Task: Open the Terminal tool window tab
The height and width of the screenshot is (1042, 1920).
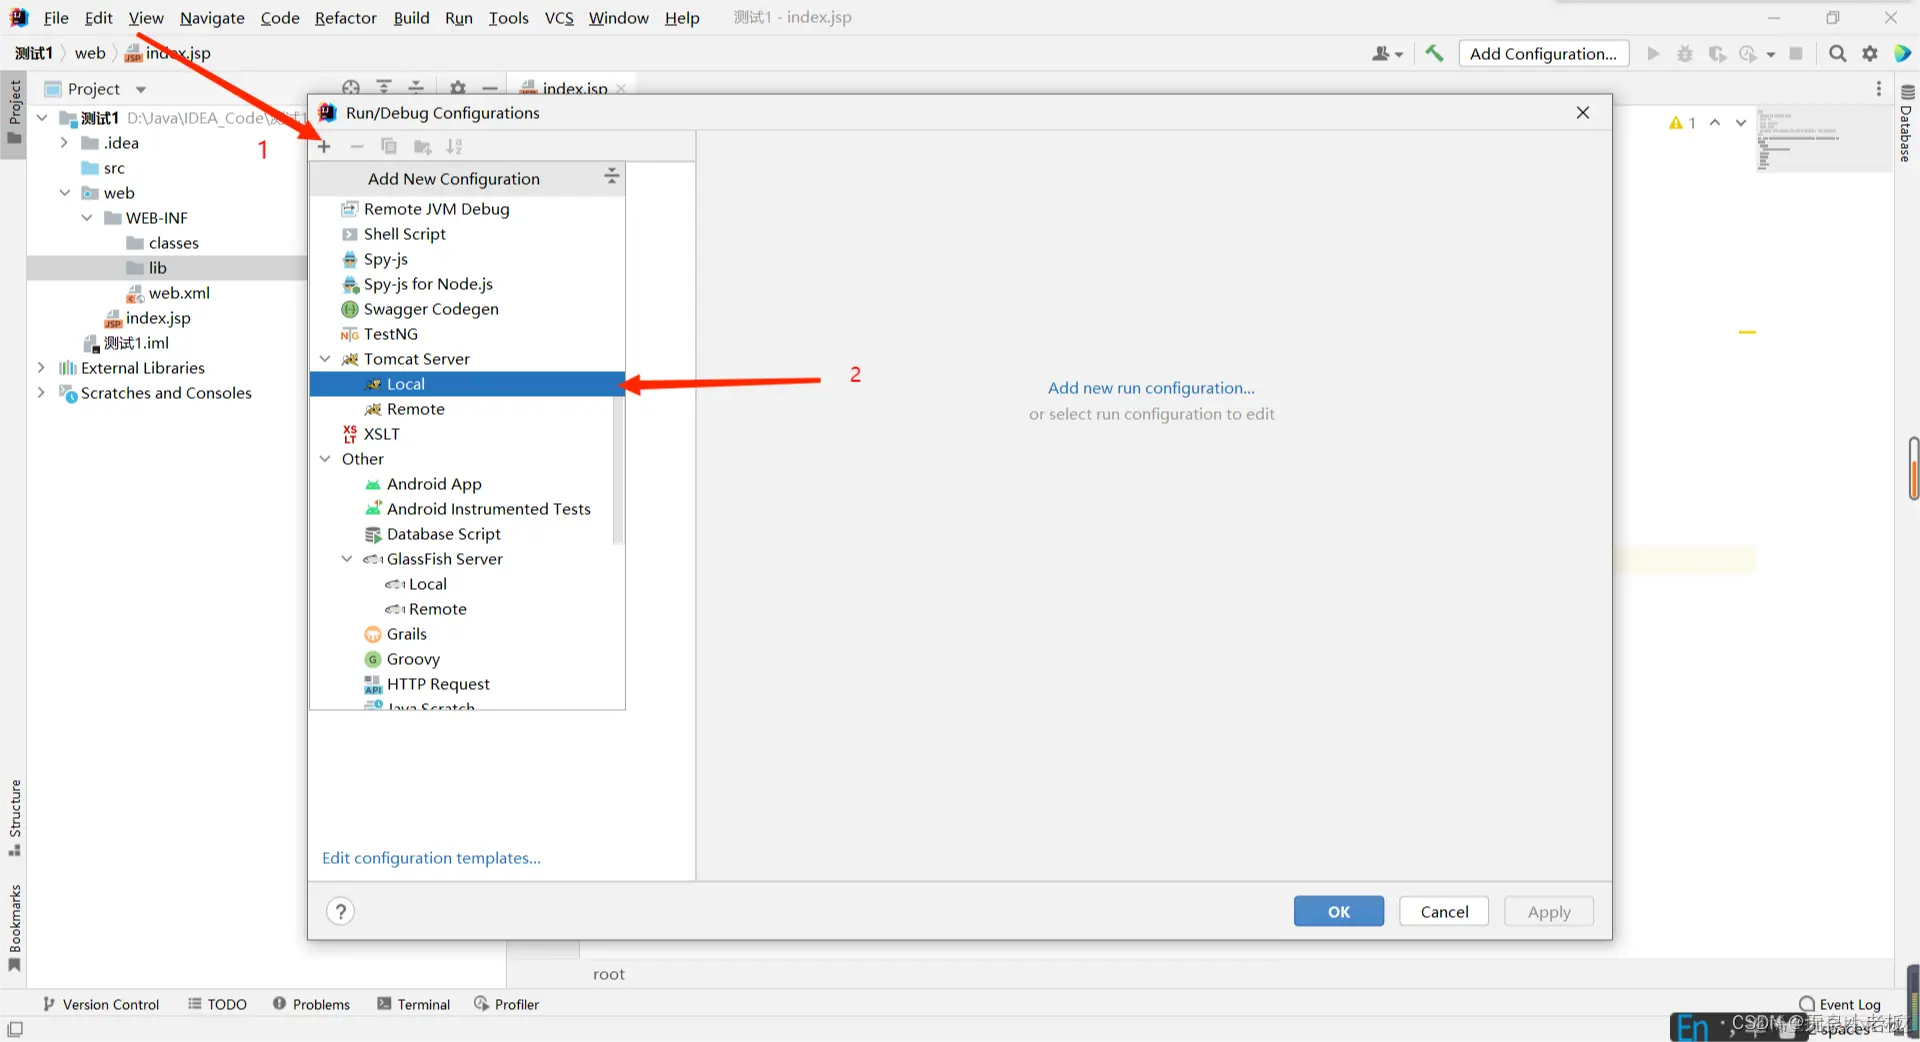Action: click(x=414, y=1004)
